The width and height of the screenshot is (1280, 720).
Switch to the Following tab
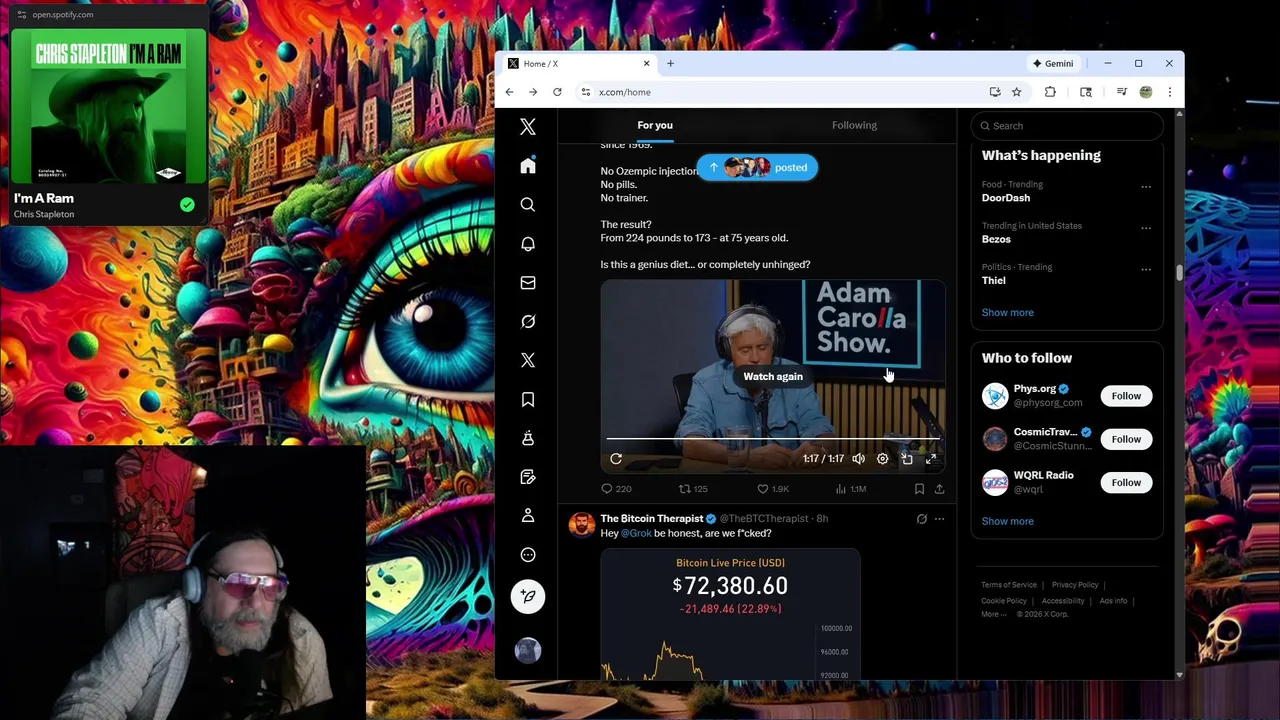click(x=854, y=125)
